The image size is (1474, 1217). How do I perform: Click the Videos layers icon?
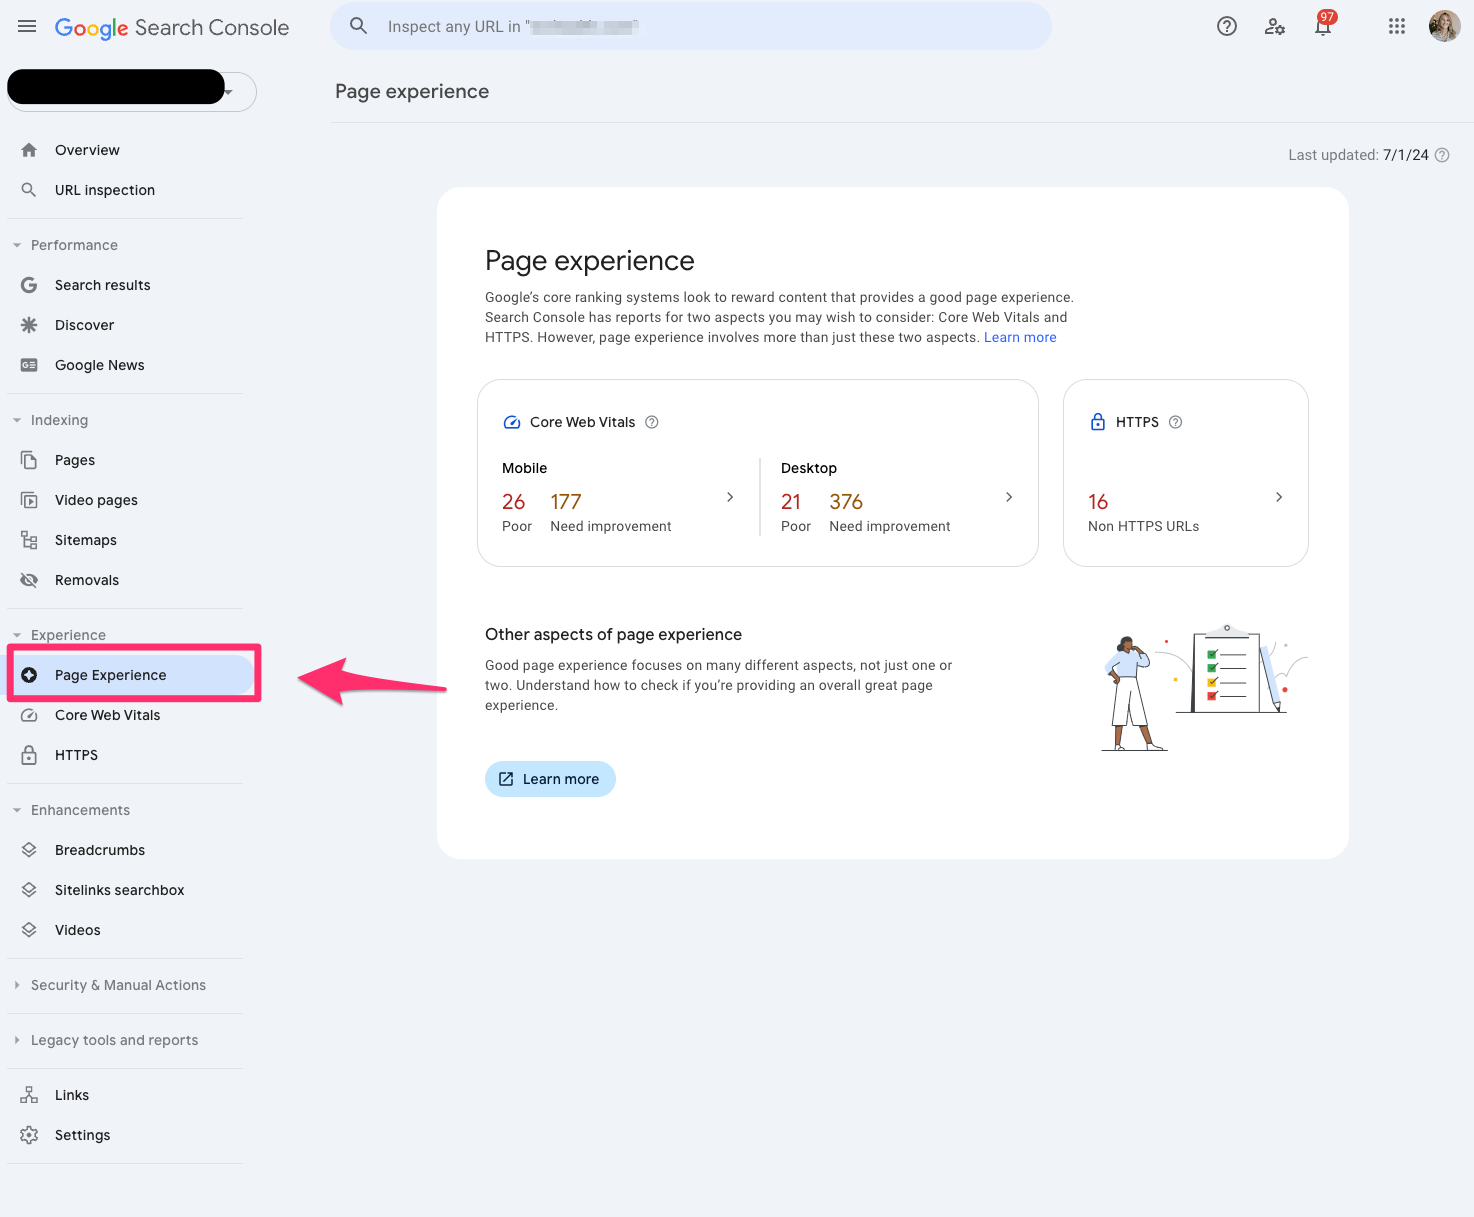click(x=29, y=930)
